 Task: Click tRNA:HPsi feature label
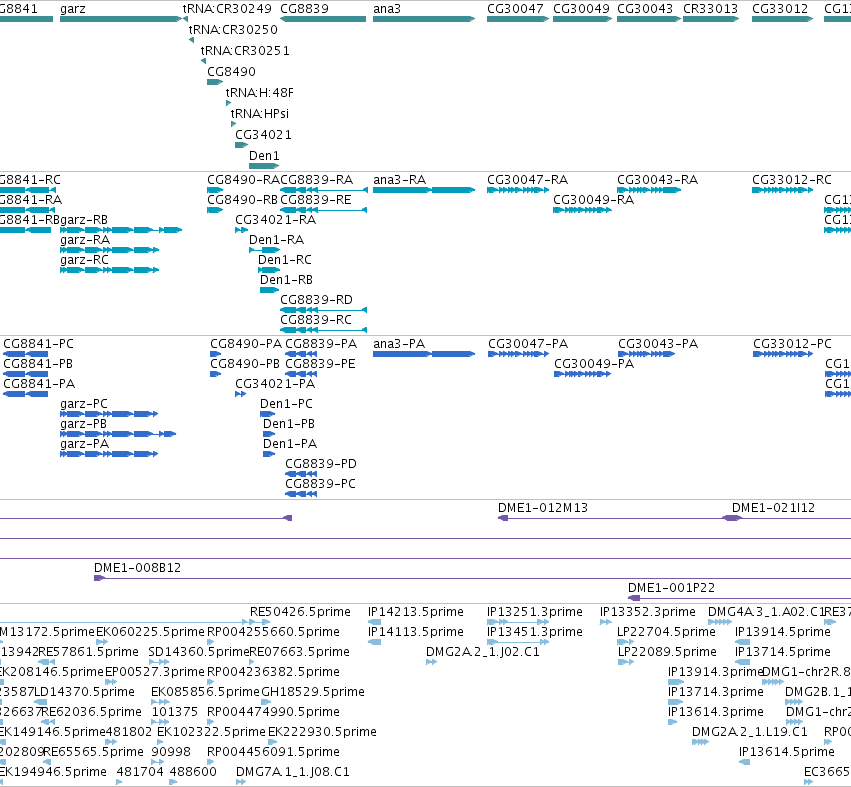tap(259, 113)
